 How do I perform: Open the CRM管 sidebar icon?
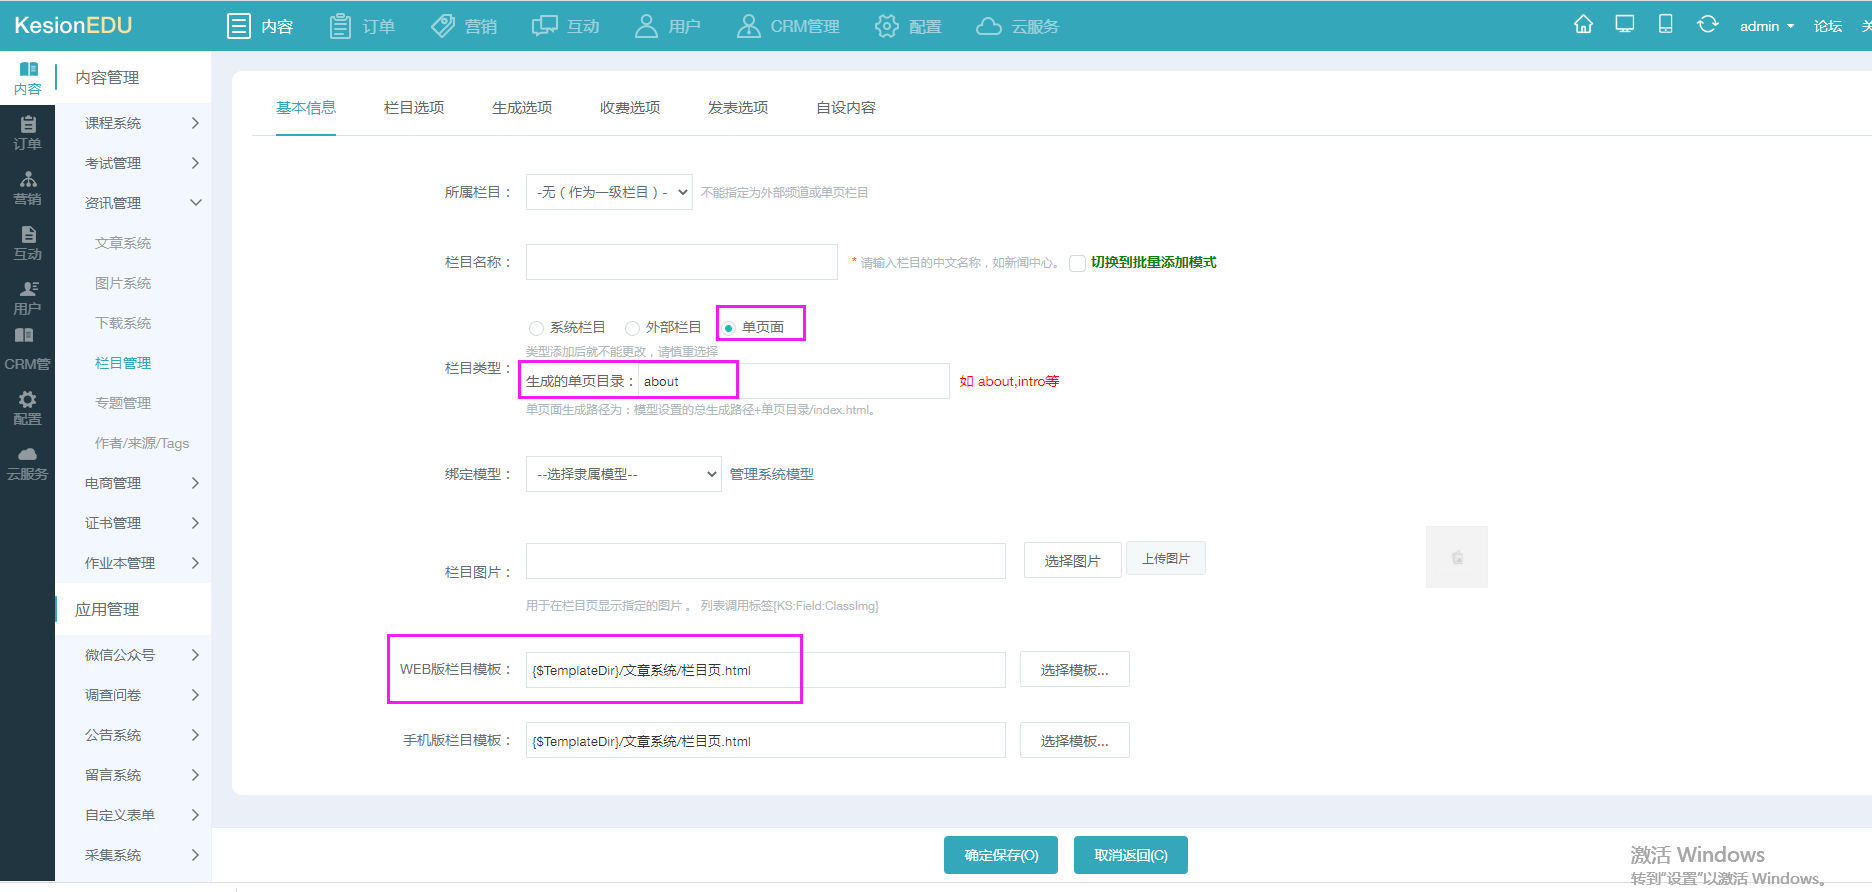click(27, 350)
